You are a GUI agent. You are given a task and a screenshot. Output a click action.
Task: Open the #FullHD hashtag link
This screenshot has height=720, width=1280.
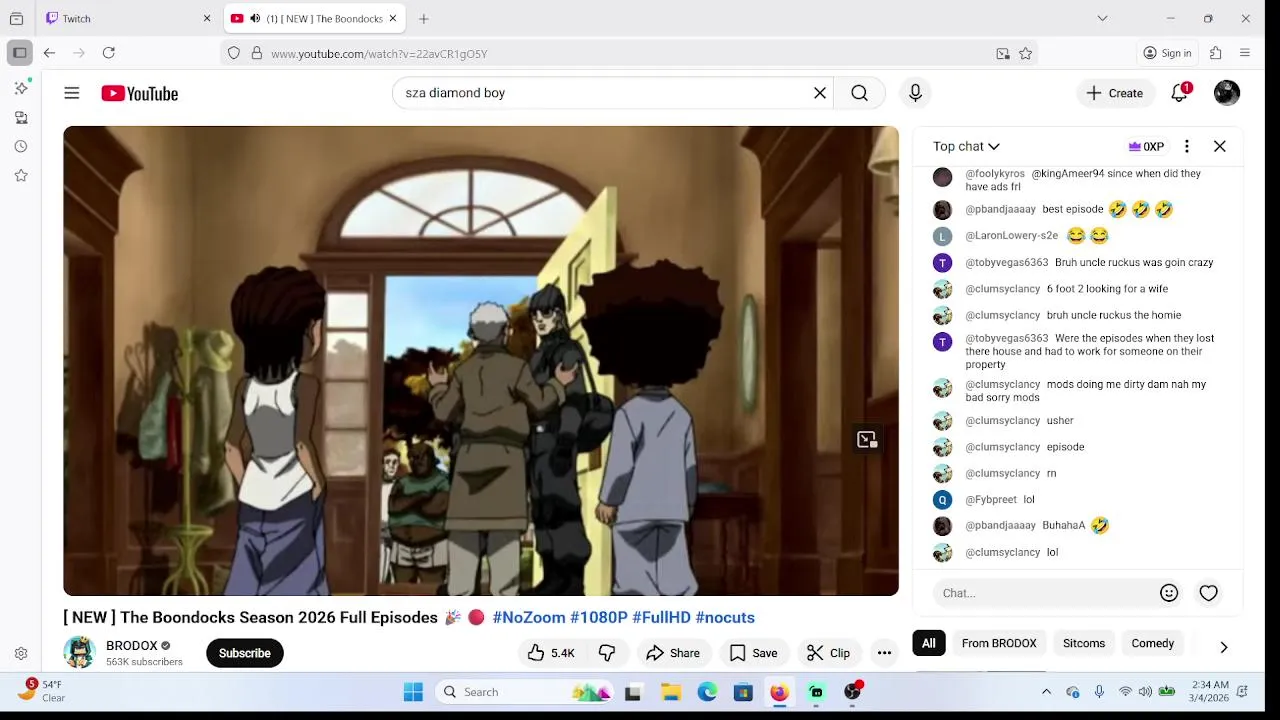pos(661,617)
